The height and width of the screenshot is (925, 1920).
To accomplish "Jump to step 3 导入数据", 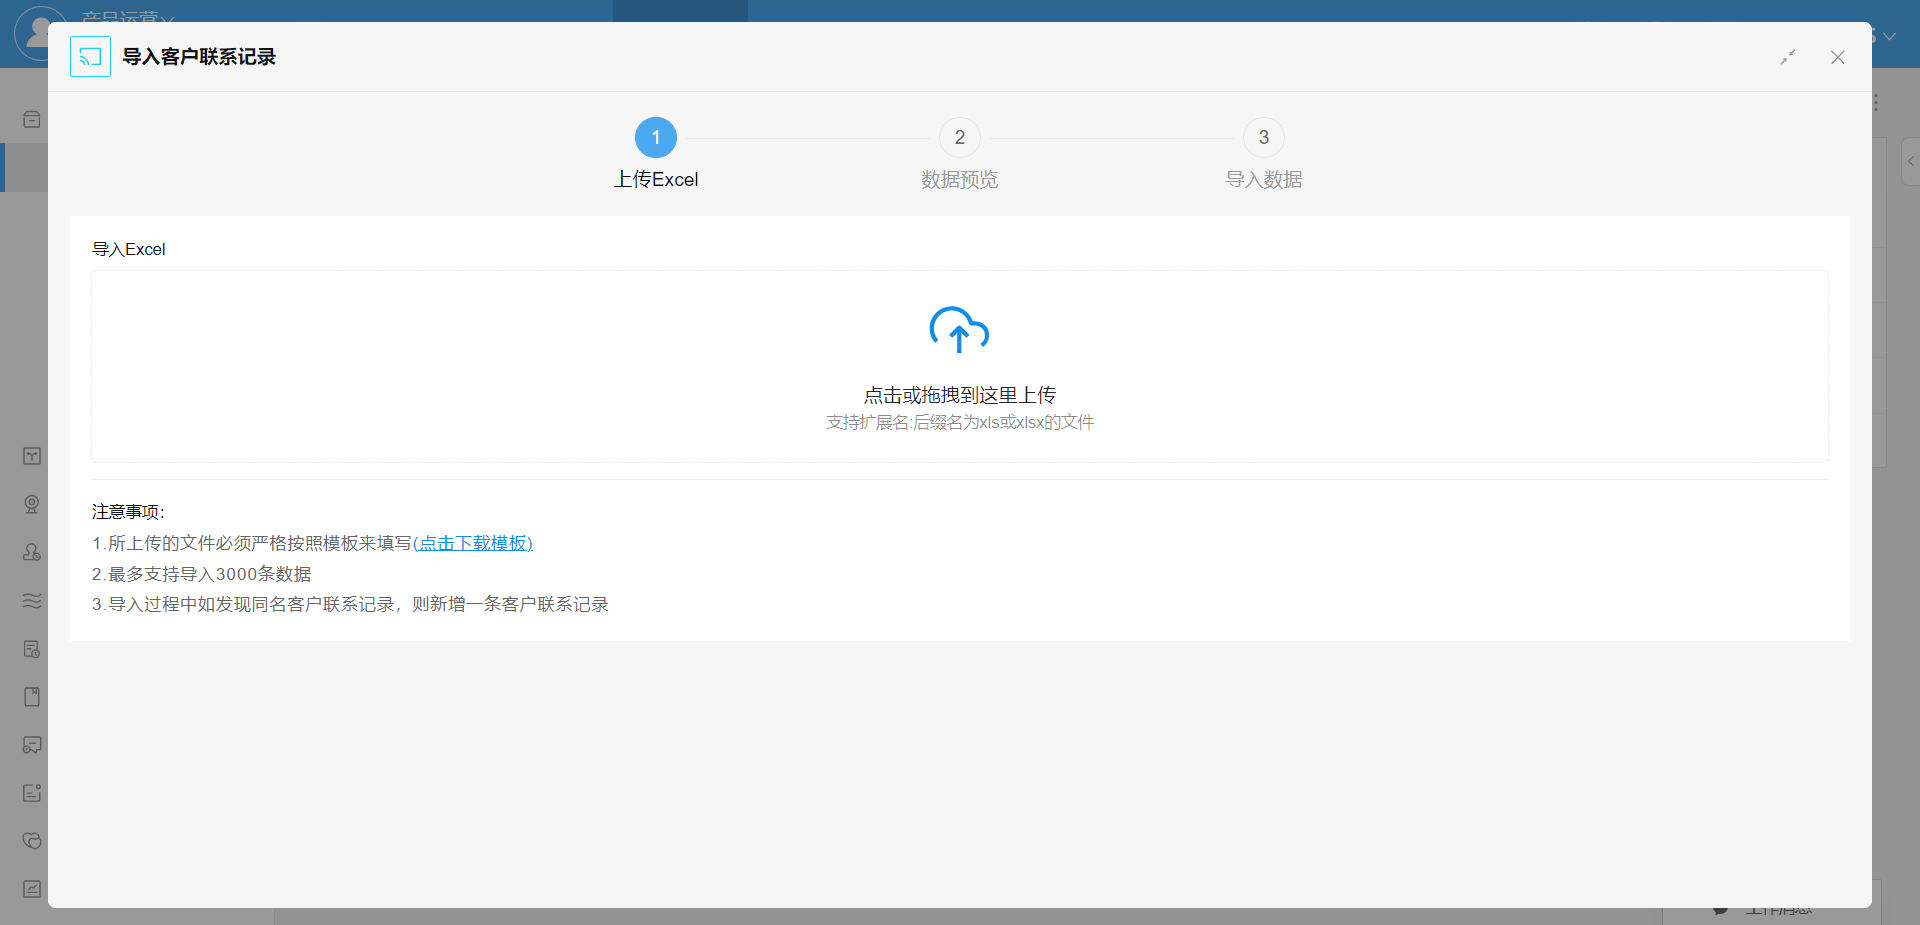I will pyautogui.click(x=1264, y=138).
